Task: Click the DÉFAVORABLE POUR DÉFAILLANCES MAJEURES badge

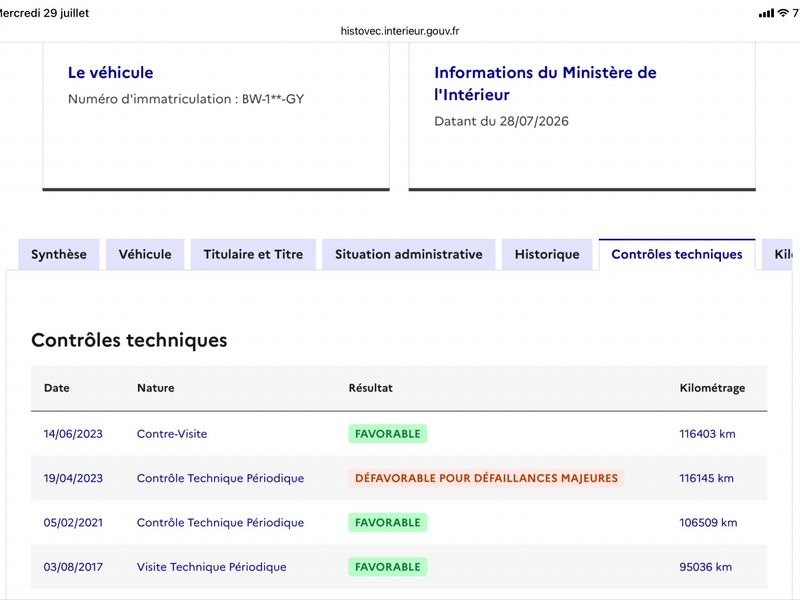Action: pyautogui.click(x=486, y=478)
